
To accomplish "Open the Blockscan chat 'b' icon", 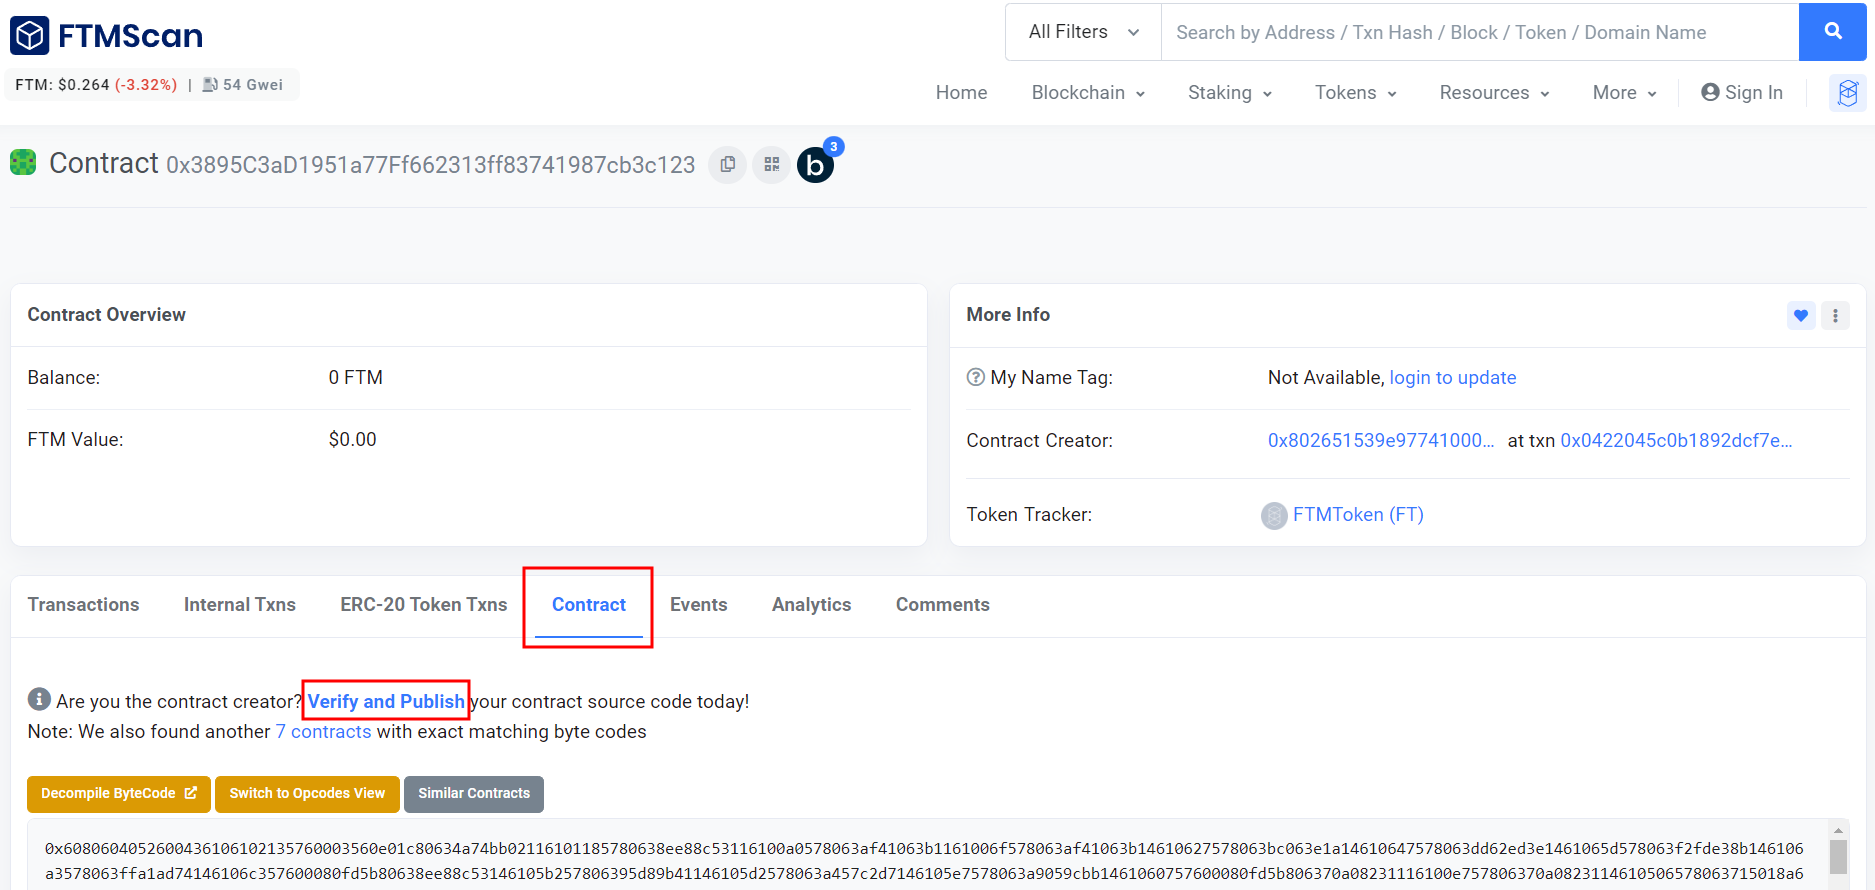I will click(x=815, y=165).
